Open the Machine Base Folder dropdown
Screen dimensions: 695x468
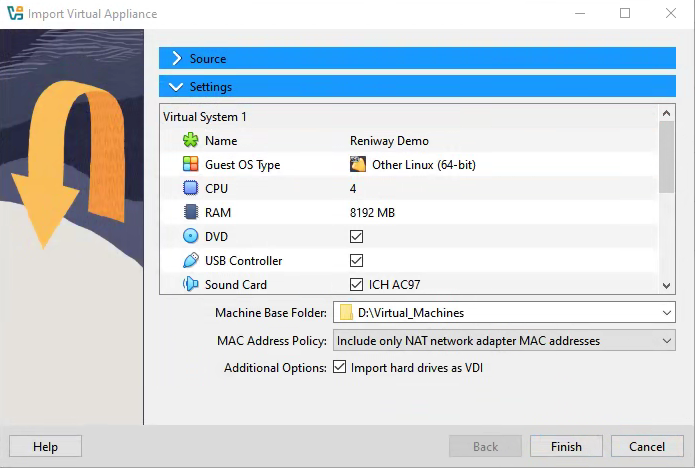666,312
